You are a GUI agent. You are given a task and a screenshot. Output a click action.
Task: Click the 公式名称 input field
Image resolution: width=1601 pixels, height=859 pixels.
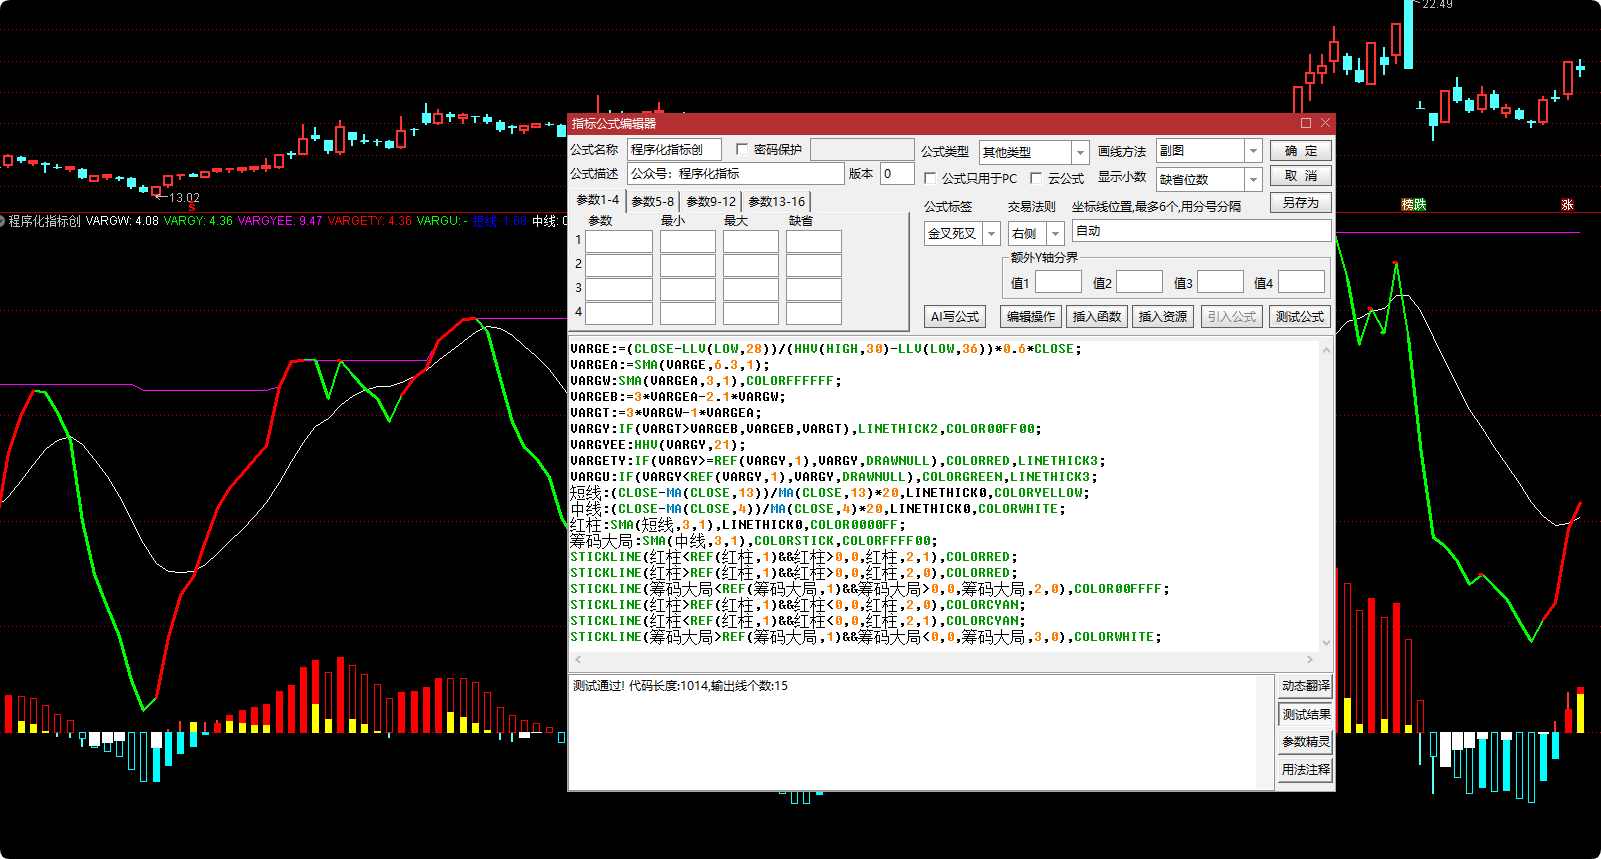(x=673, y=150)
